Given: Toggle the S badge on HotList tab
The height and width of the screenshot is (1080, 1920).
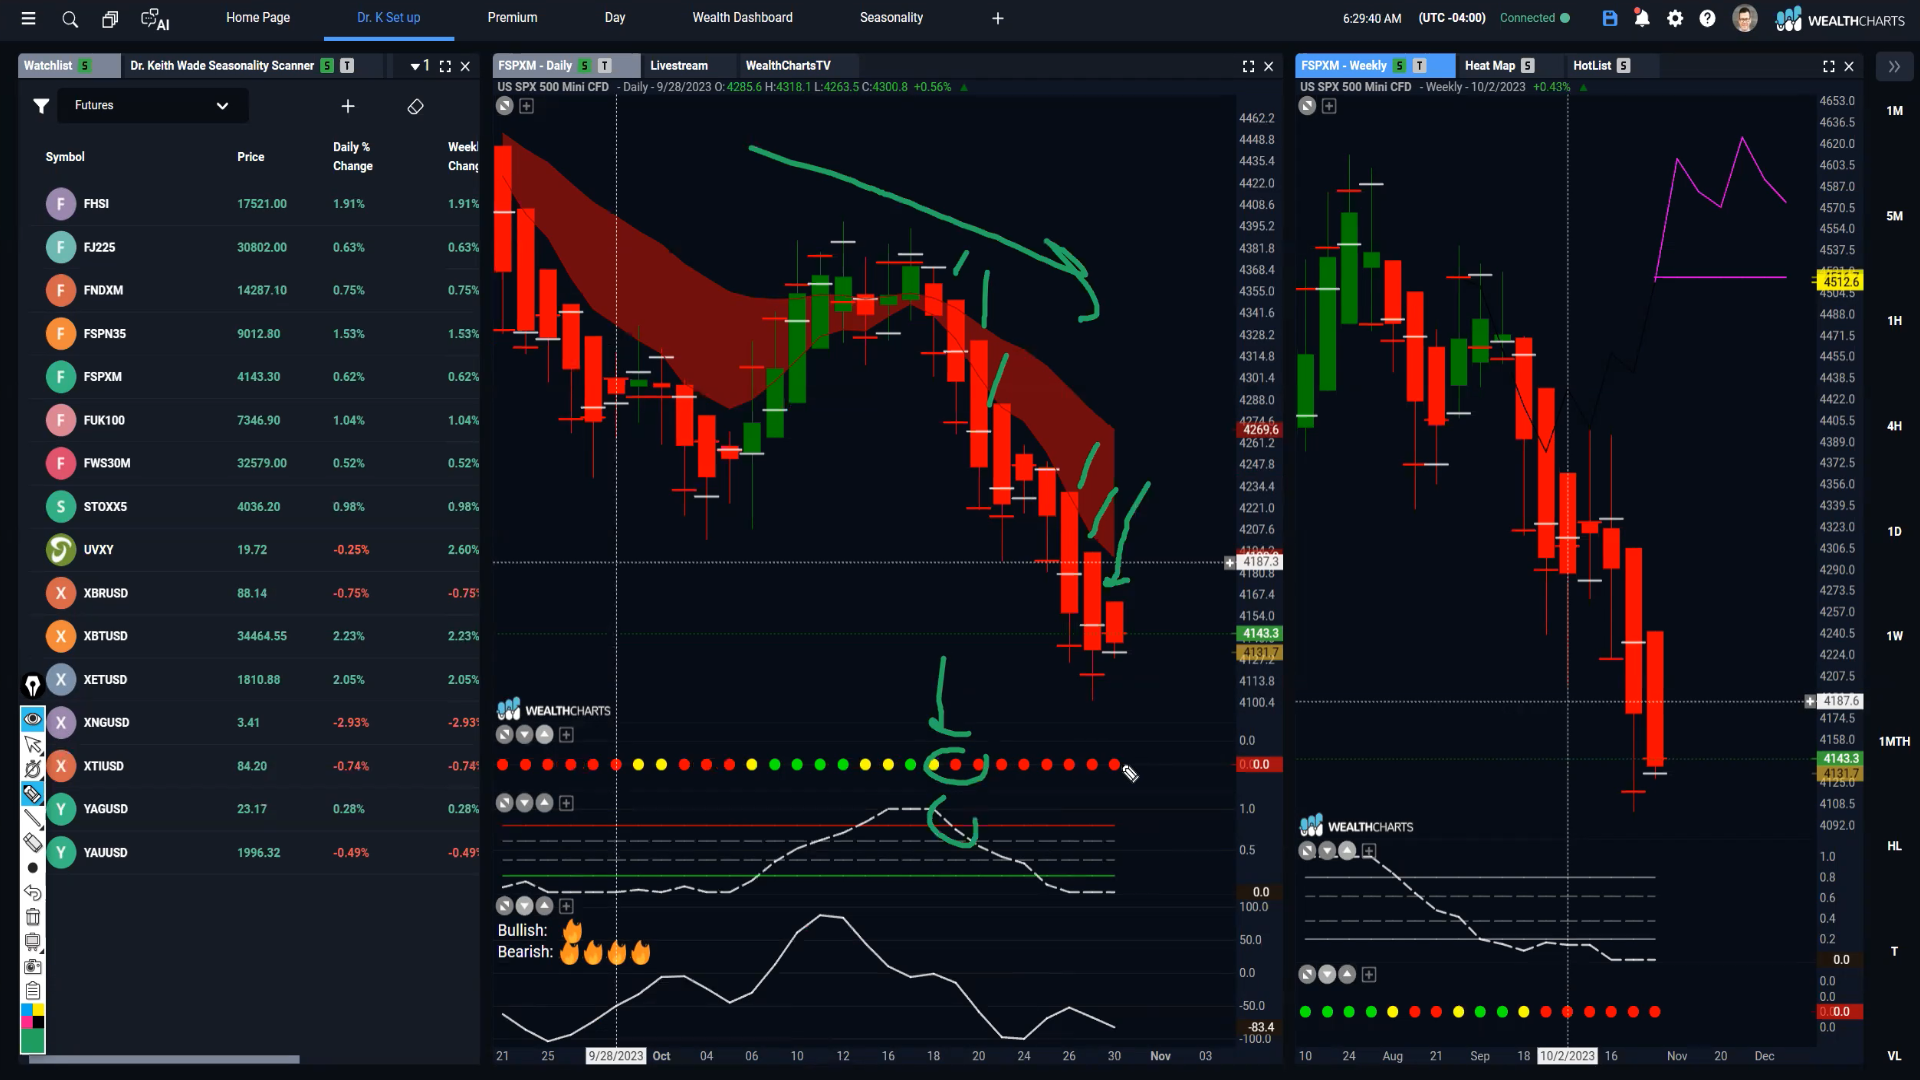Looking at the screenshot, I should (x=1624, y=66).
